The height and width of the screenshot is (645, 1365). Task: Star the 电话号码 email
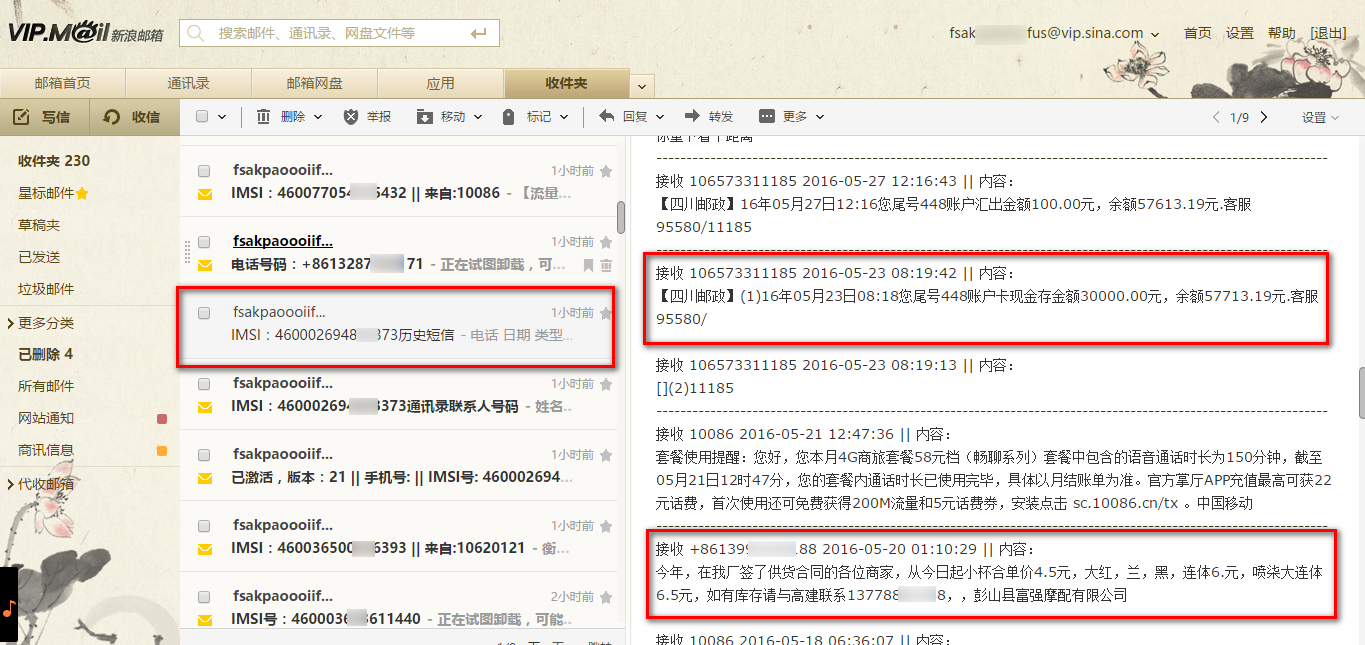[605, 242]
